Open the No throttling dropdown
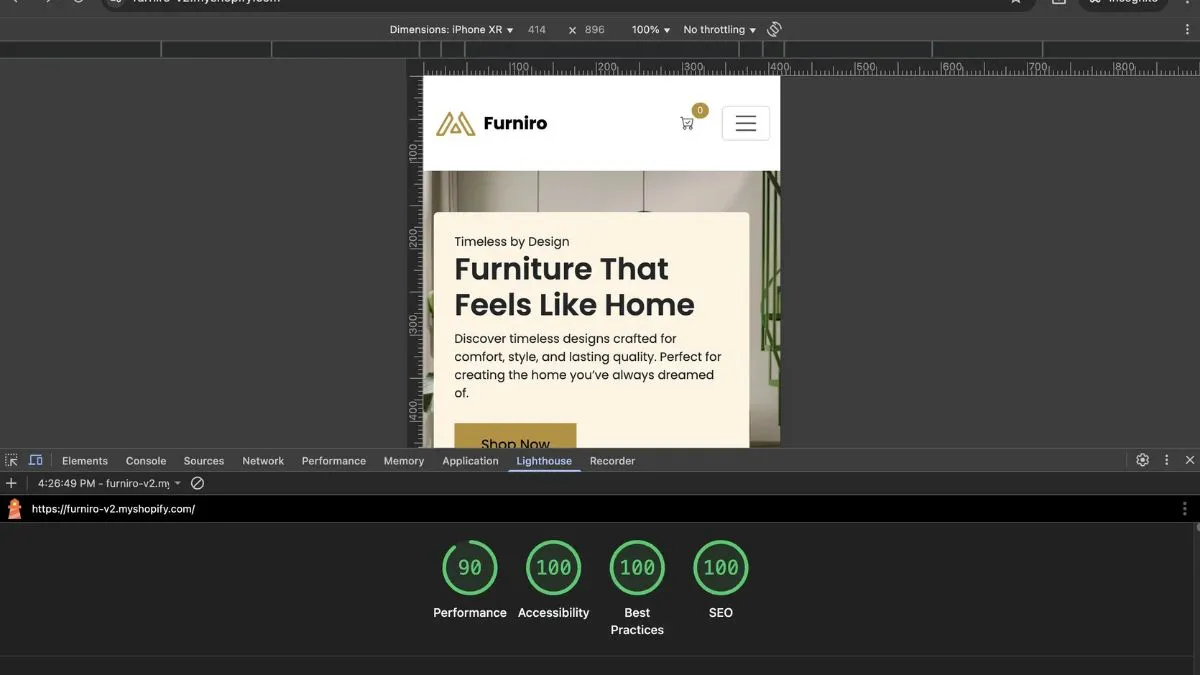The image size is (1200, 675). point(718,29)
